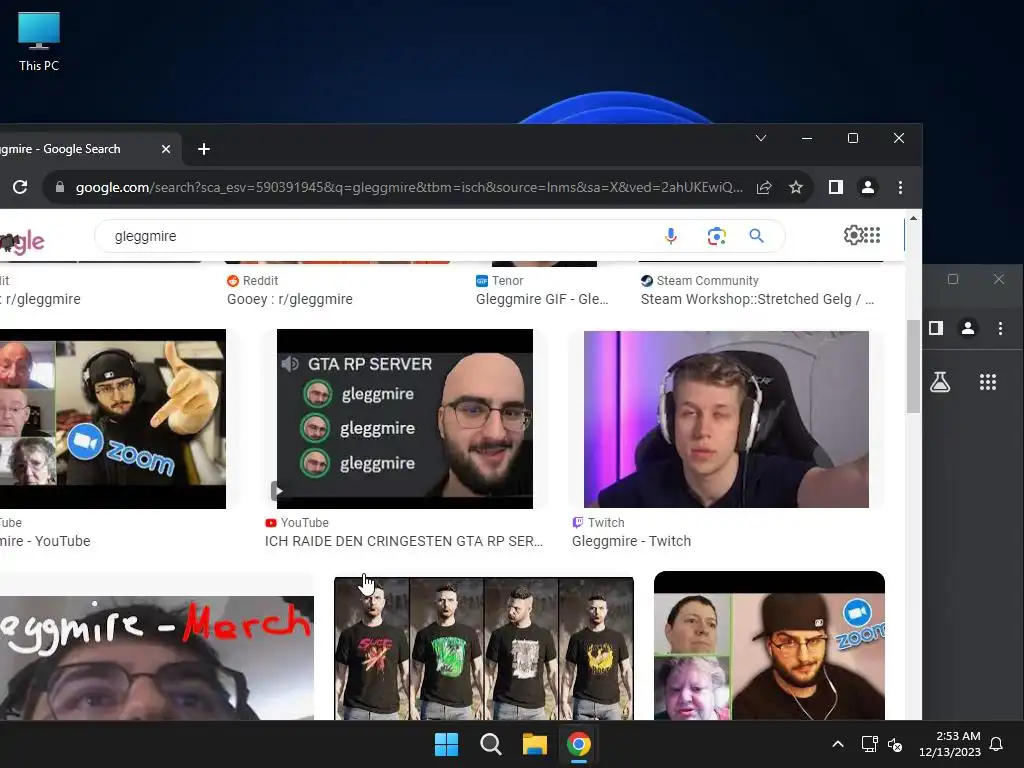Image resolution: width=1024 pixels, height=768 pixels.
Task: Open notifications bell icon
Action: coord(996,744)
